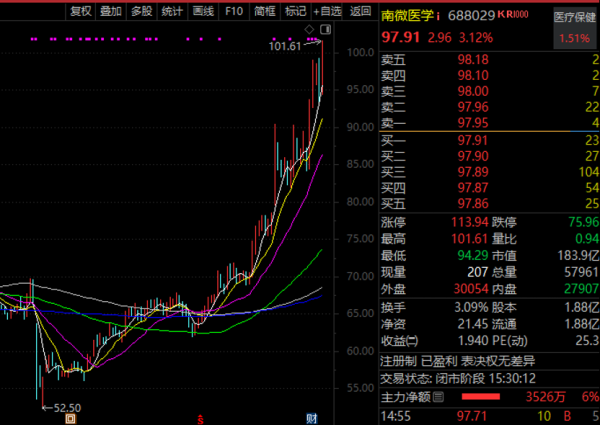The image size is (600, 425).
Task: Open the 画线 drawing tools
Action: [203, 11]
